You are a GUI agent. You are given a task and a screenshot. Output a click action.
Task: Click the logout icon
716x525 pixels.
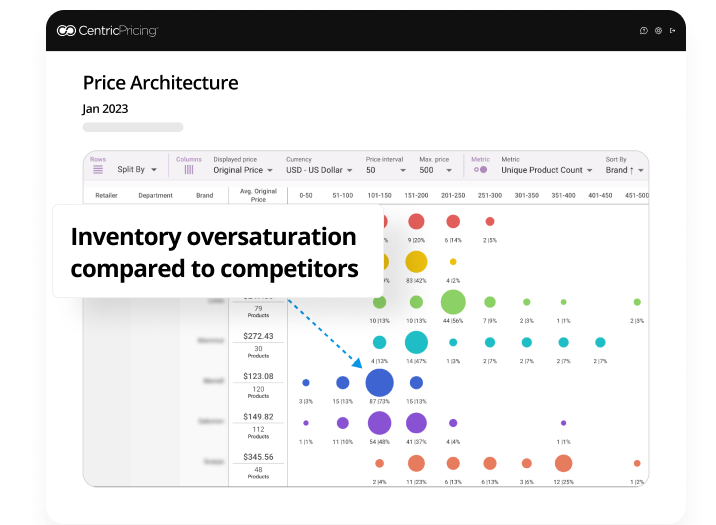pos(673,31)
